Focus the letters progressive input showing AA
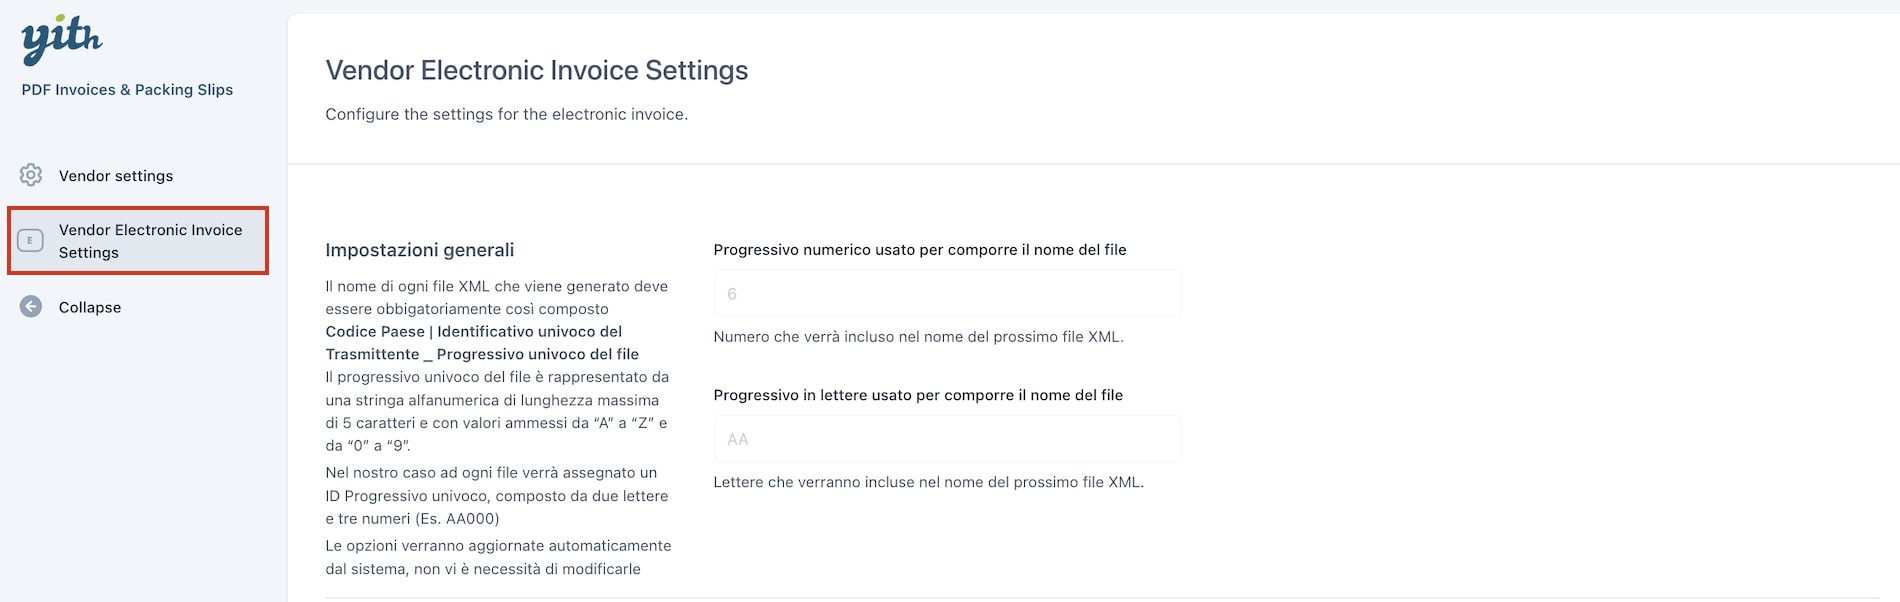The width and height of the screenshot is (1900, 602). point(947,439)
